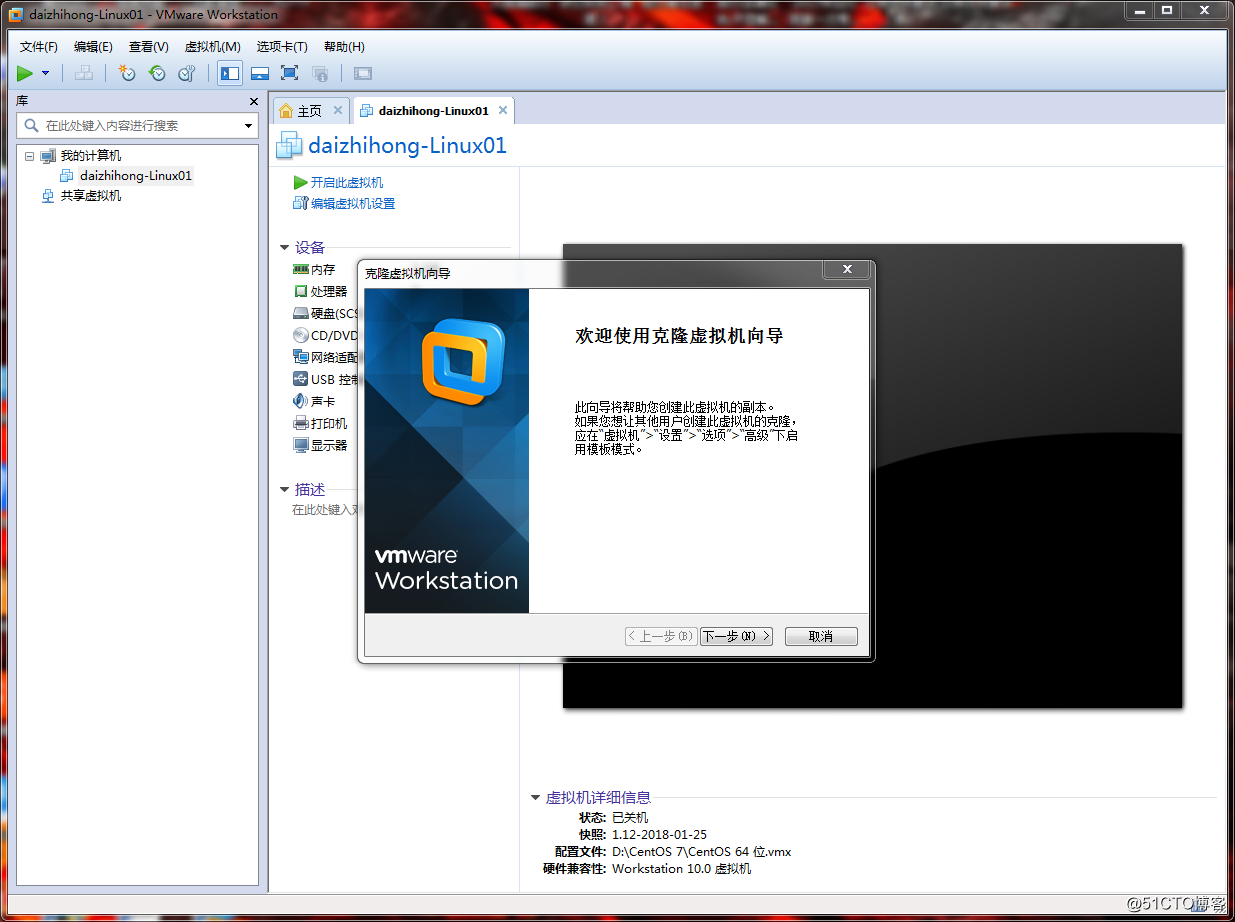Click the Workstation 10.0 虚拟机 compatibility value
Image resolution: width=1235 pixels, height=922 pixels.
tap(682, 869)
